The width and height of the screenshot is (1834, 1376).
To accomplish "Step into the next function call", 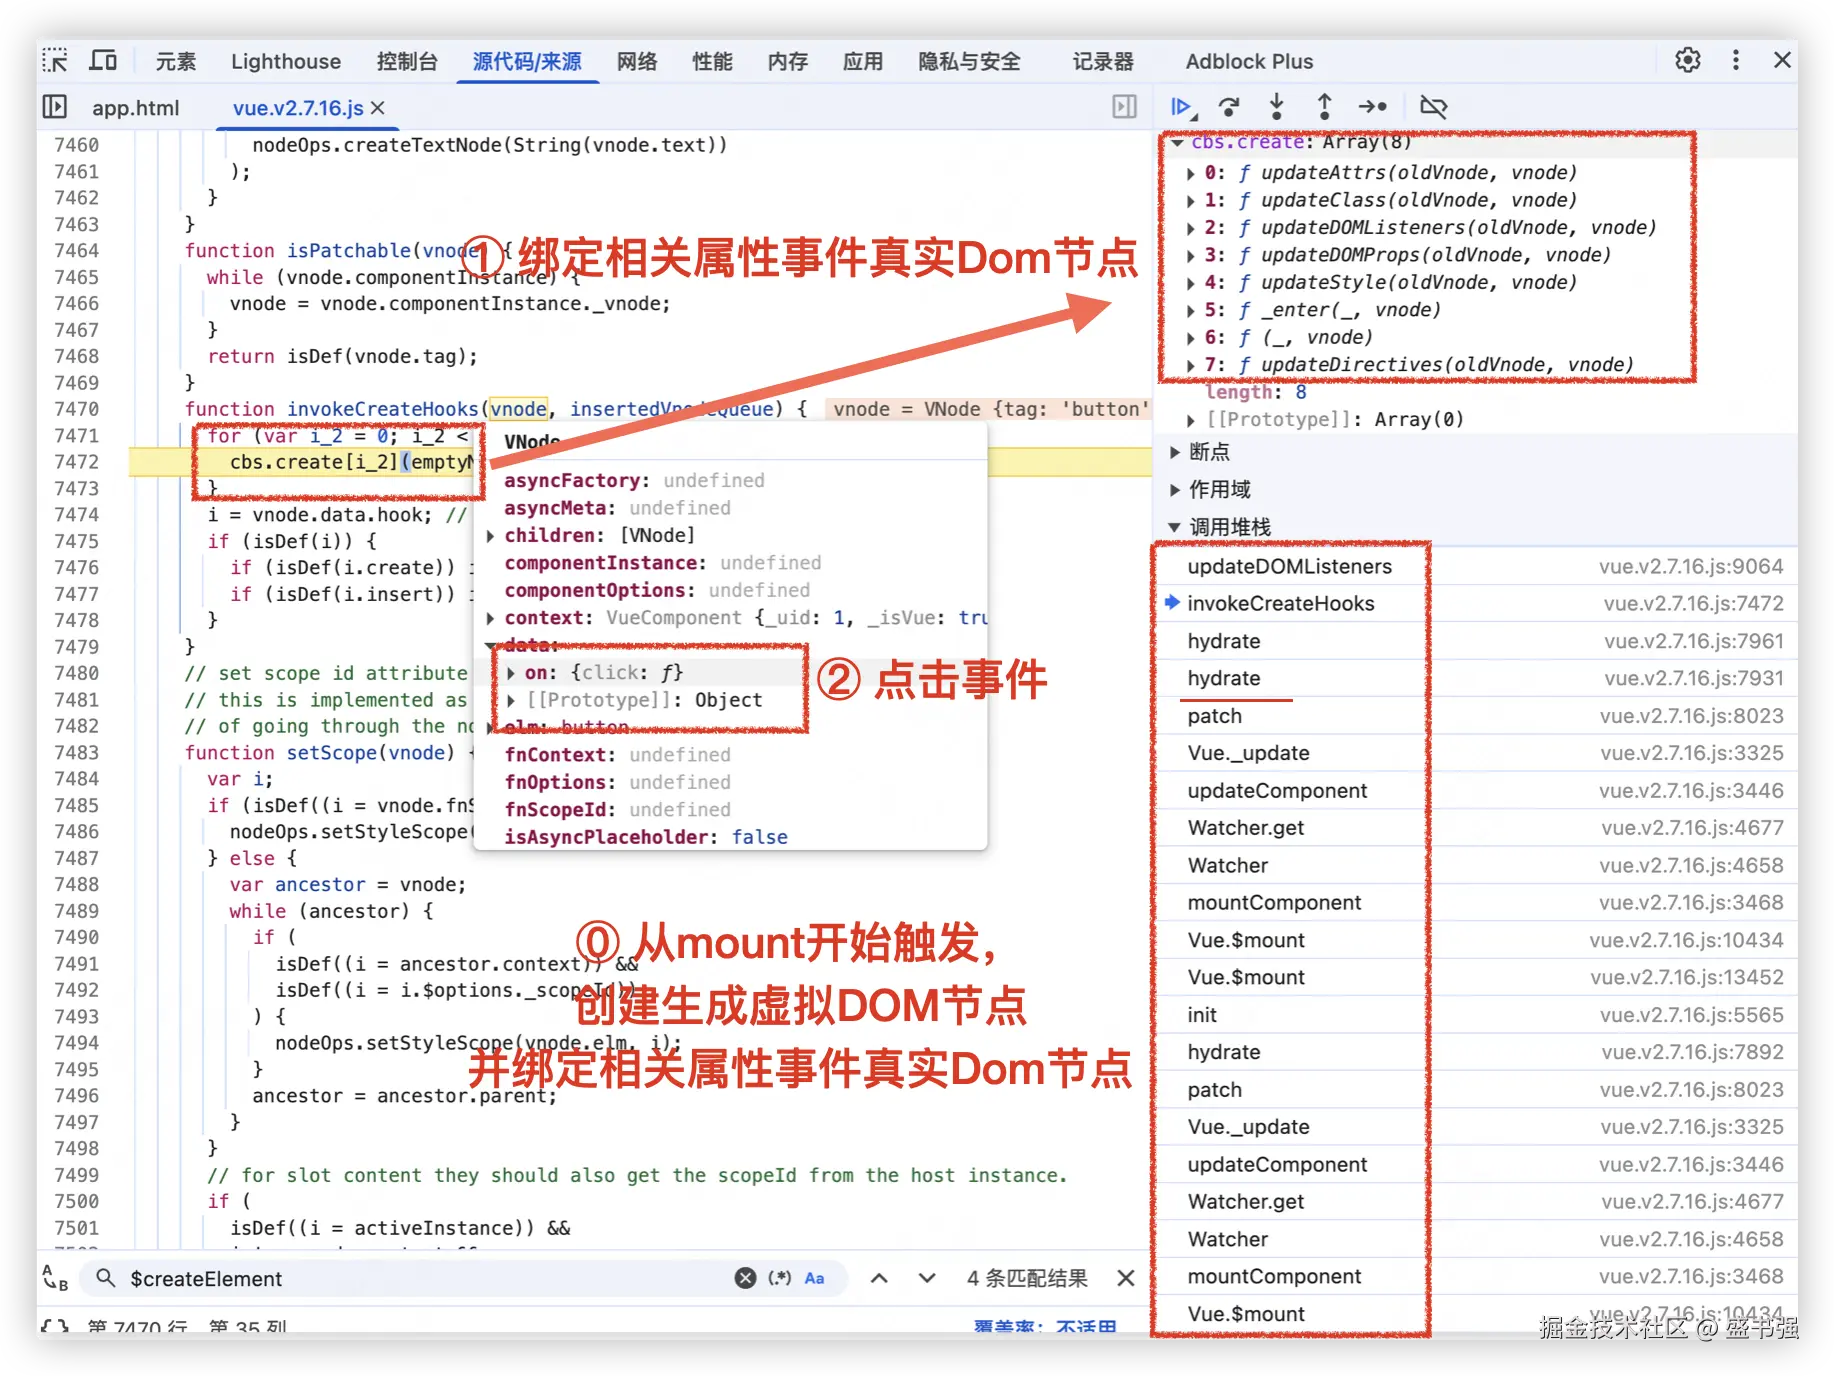I will pyautogui.click(x=1277, y=107).
